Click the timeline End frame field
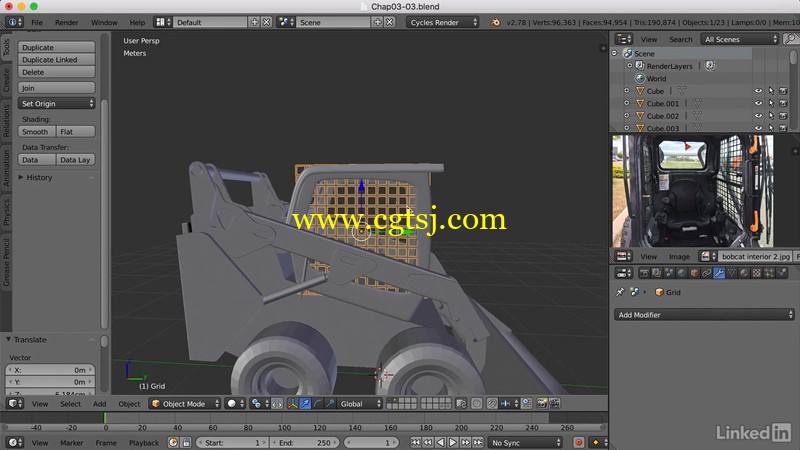Screen dimensions: 800x450 point(304,443)
